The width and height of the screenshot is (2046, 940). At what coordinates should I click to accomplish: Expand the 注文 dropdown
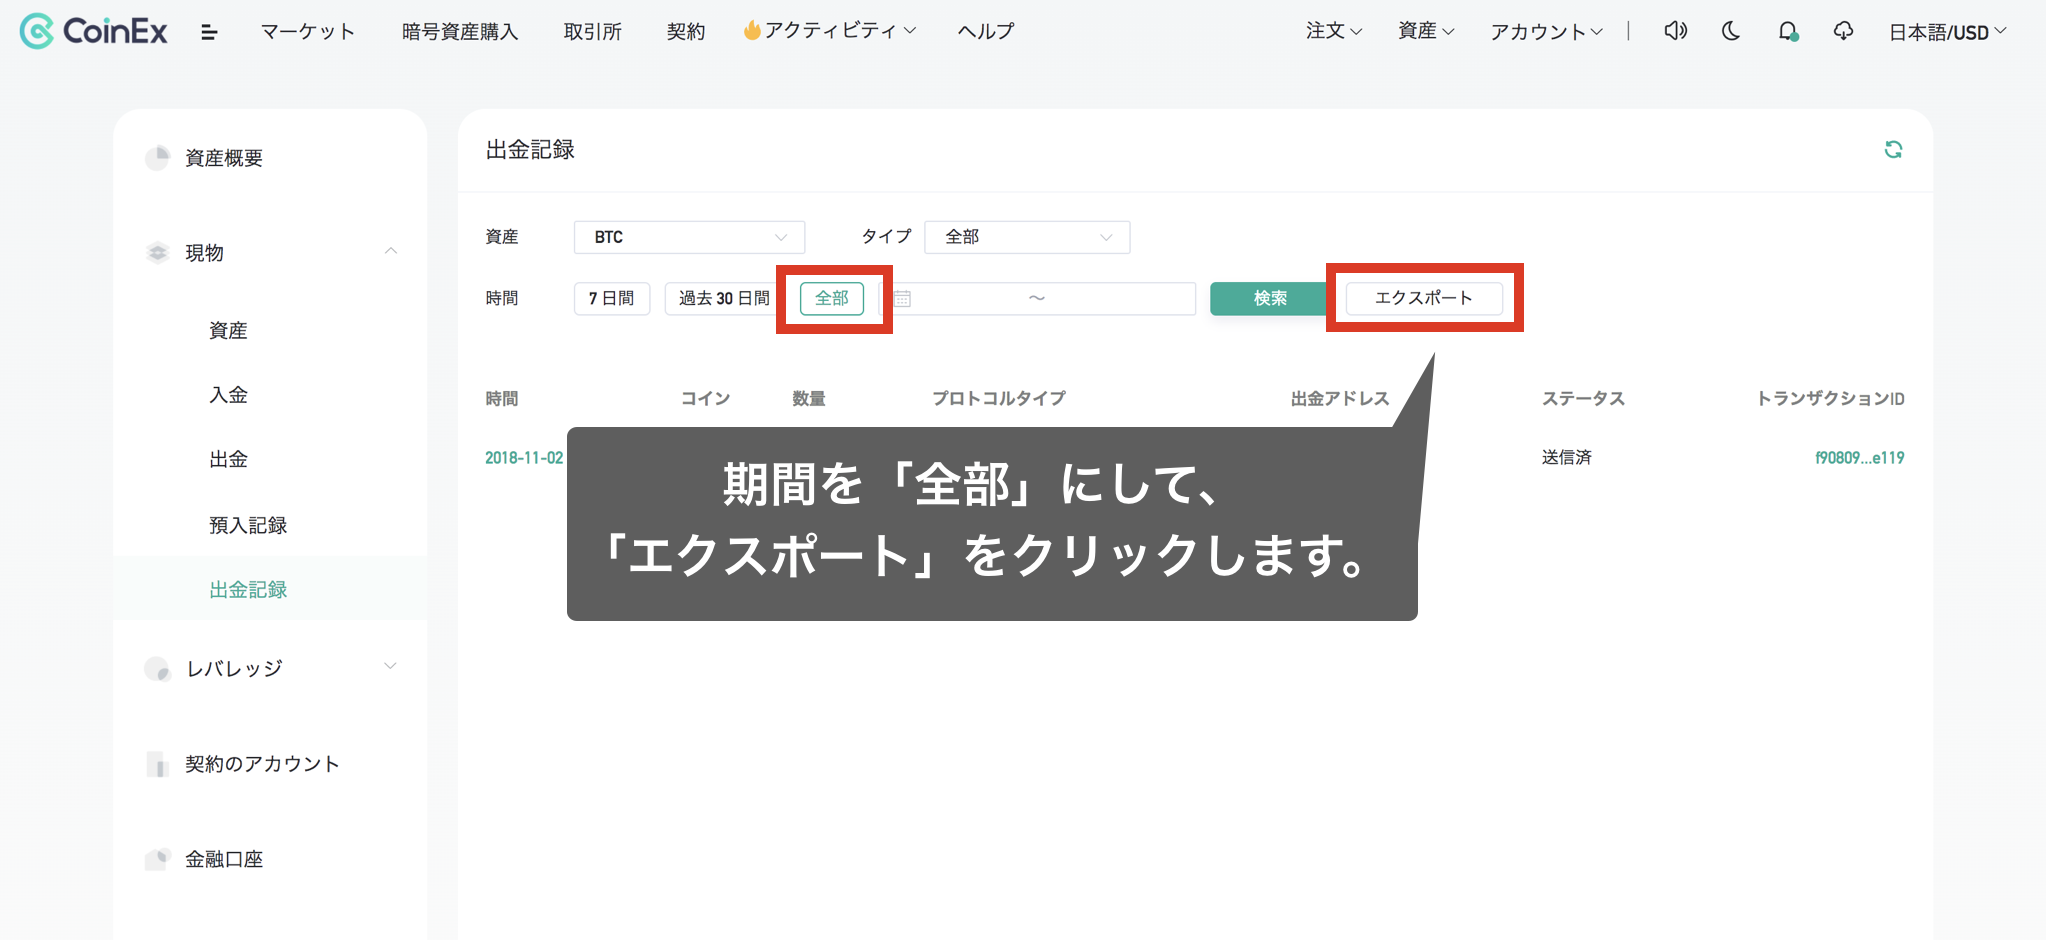coord(1334,31)
